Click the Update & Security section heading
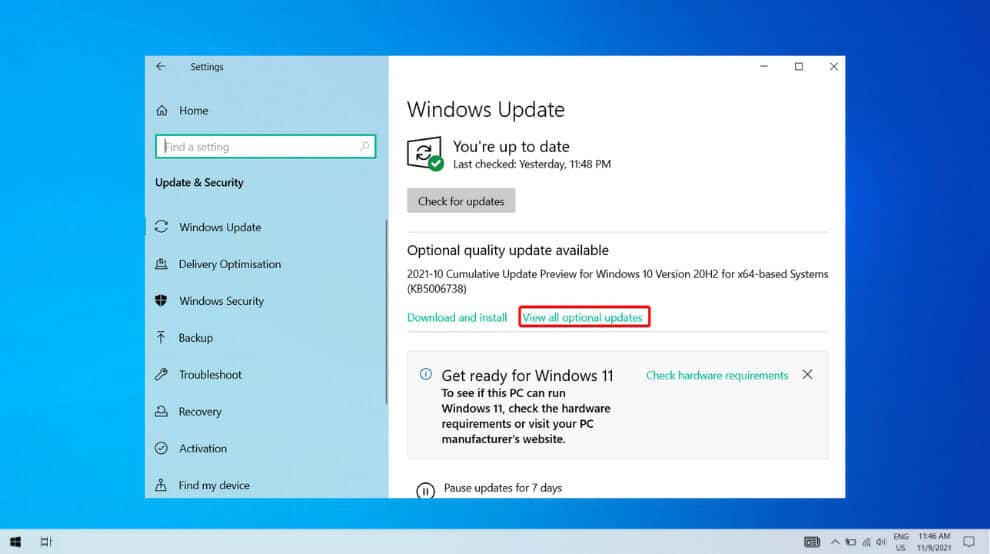Viewport: 990px width, 554px height. 199,183
